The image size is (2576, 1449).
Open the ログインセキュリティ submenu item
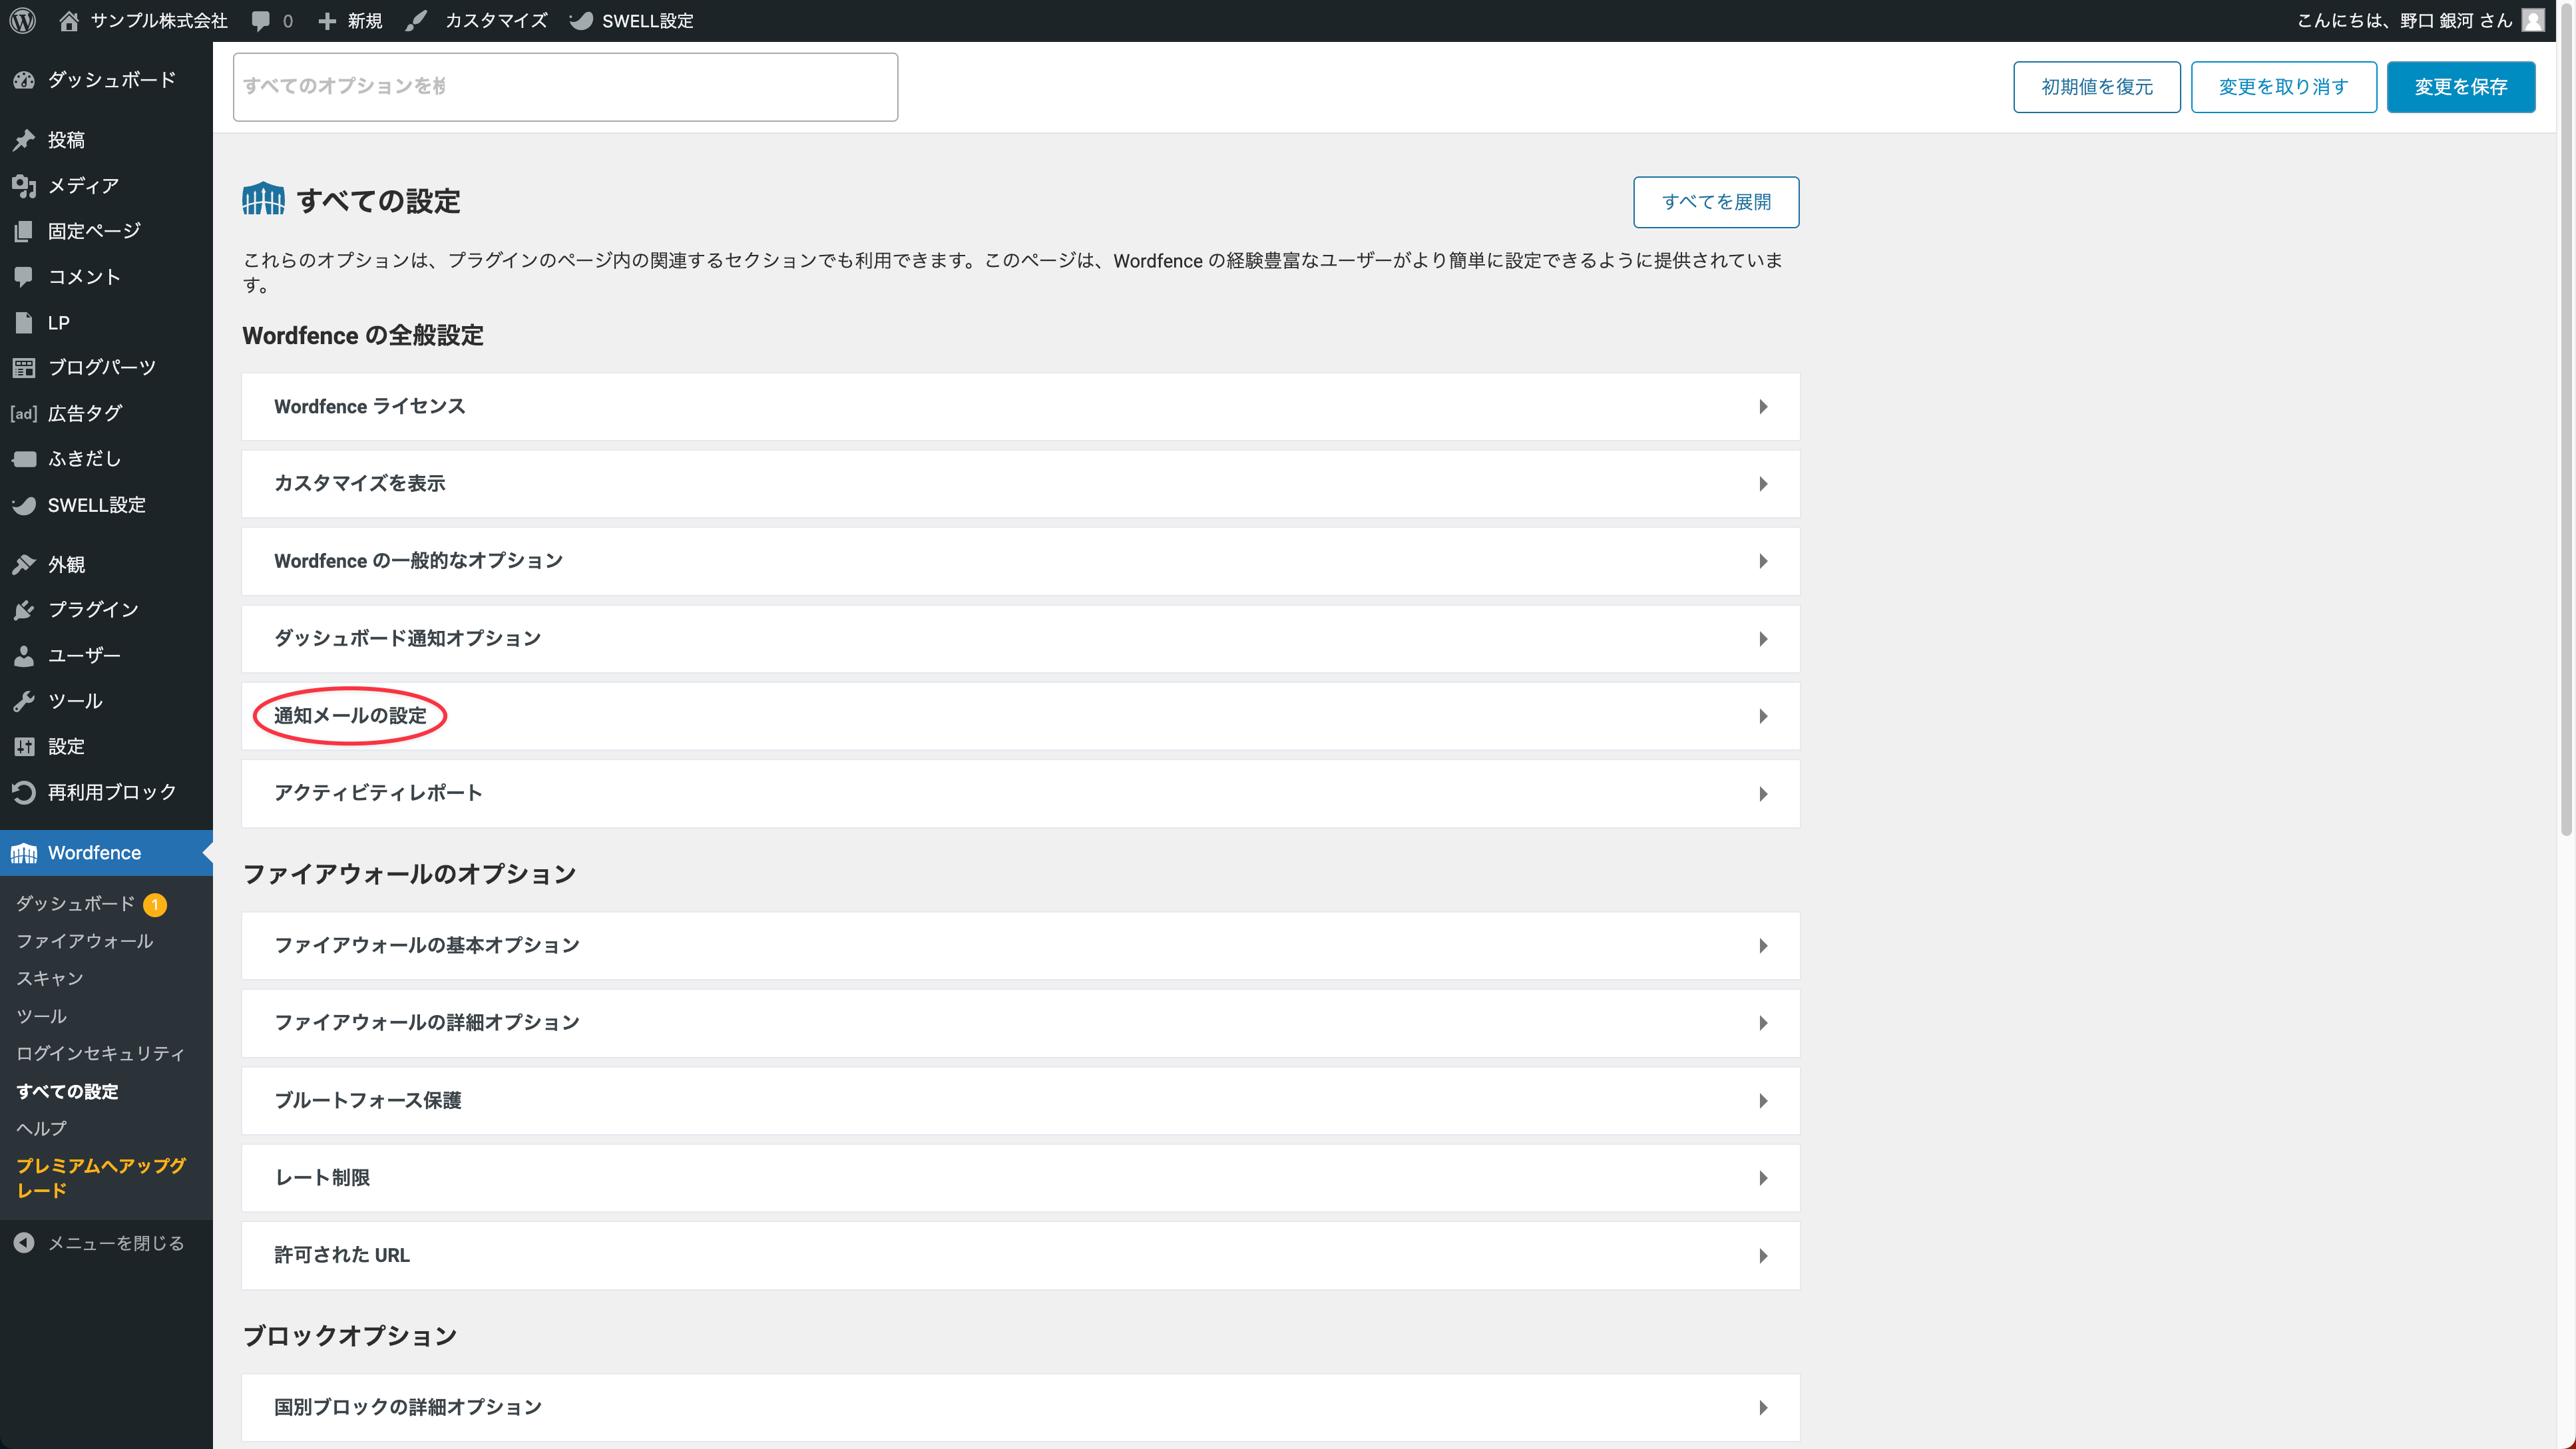click(100, 1053)
